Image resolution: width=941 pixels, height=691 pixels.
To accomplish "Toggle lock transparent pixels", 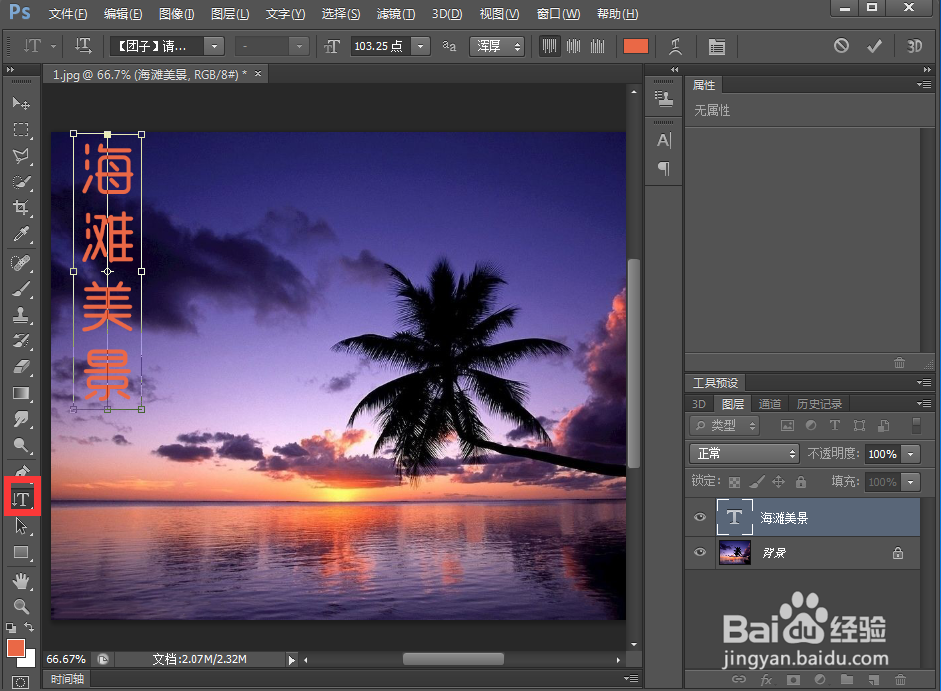I will tap(734, 481).
